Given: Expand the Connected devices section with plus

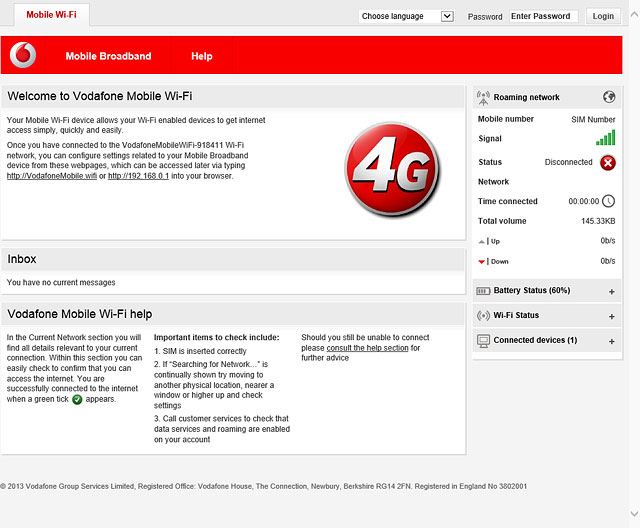Looking at the screenshot, I should 611,342.
